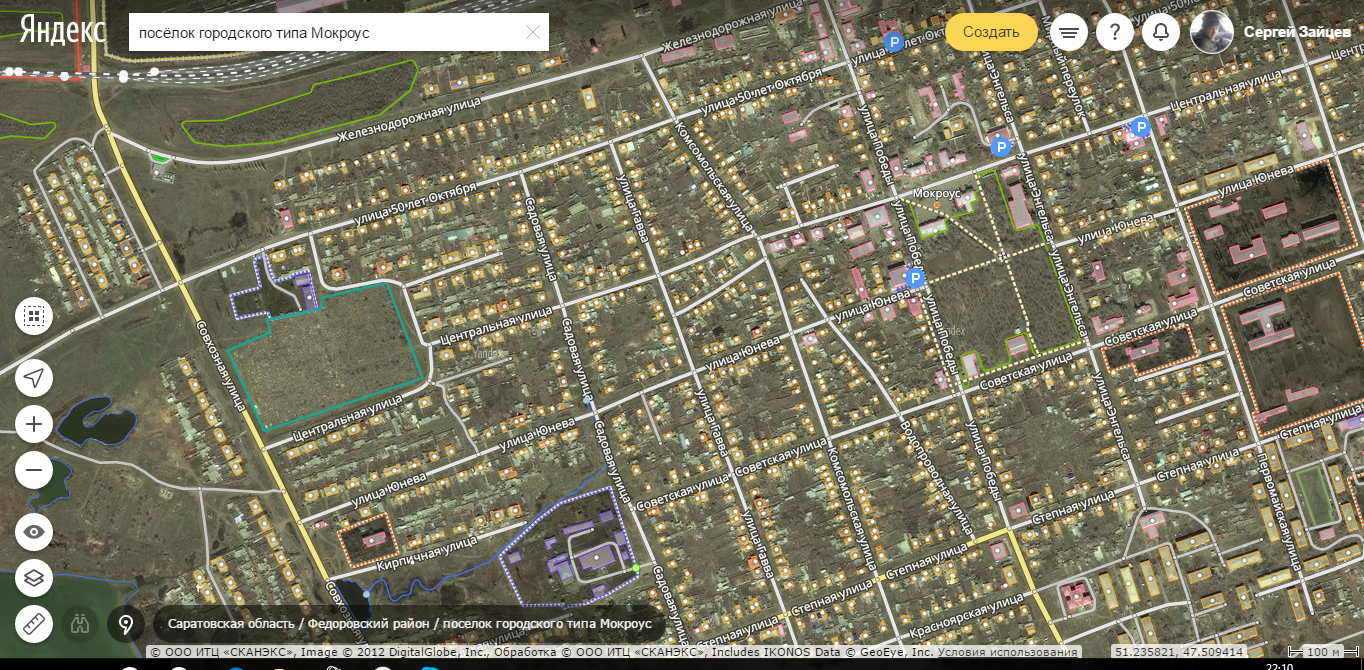Open the map layers stack button
Viewport: 1364px width, 670px height.
(34, 578)
